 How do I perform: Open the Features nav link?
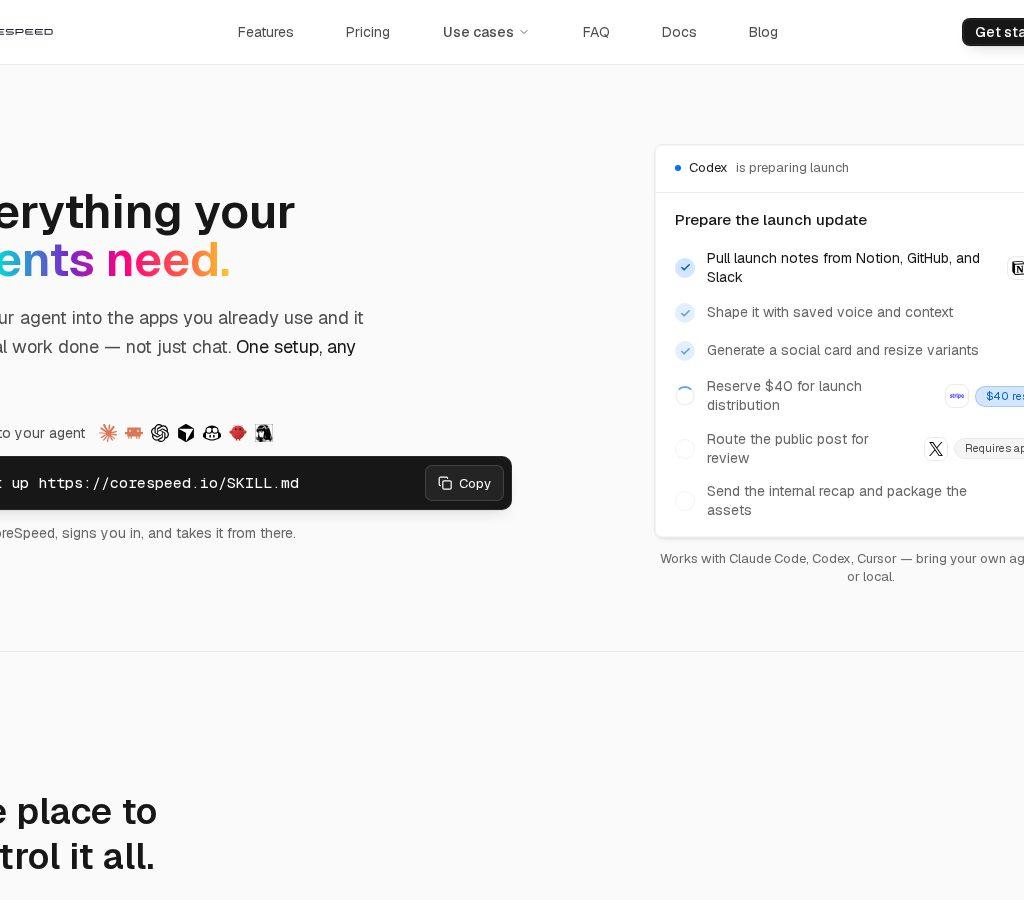(265, 32)
